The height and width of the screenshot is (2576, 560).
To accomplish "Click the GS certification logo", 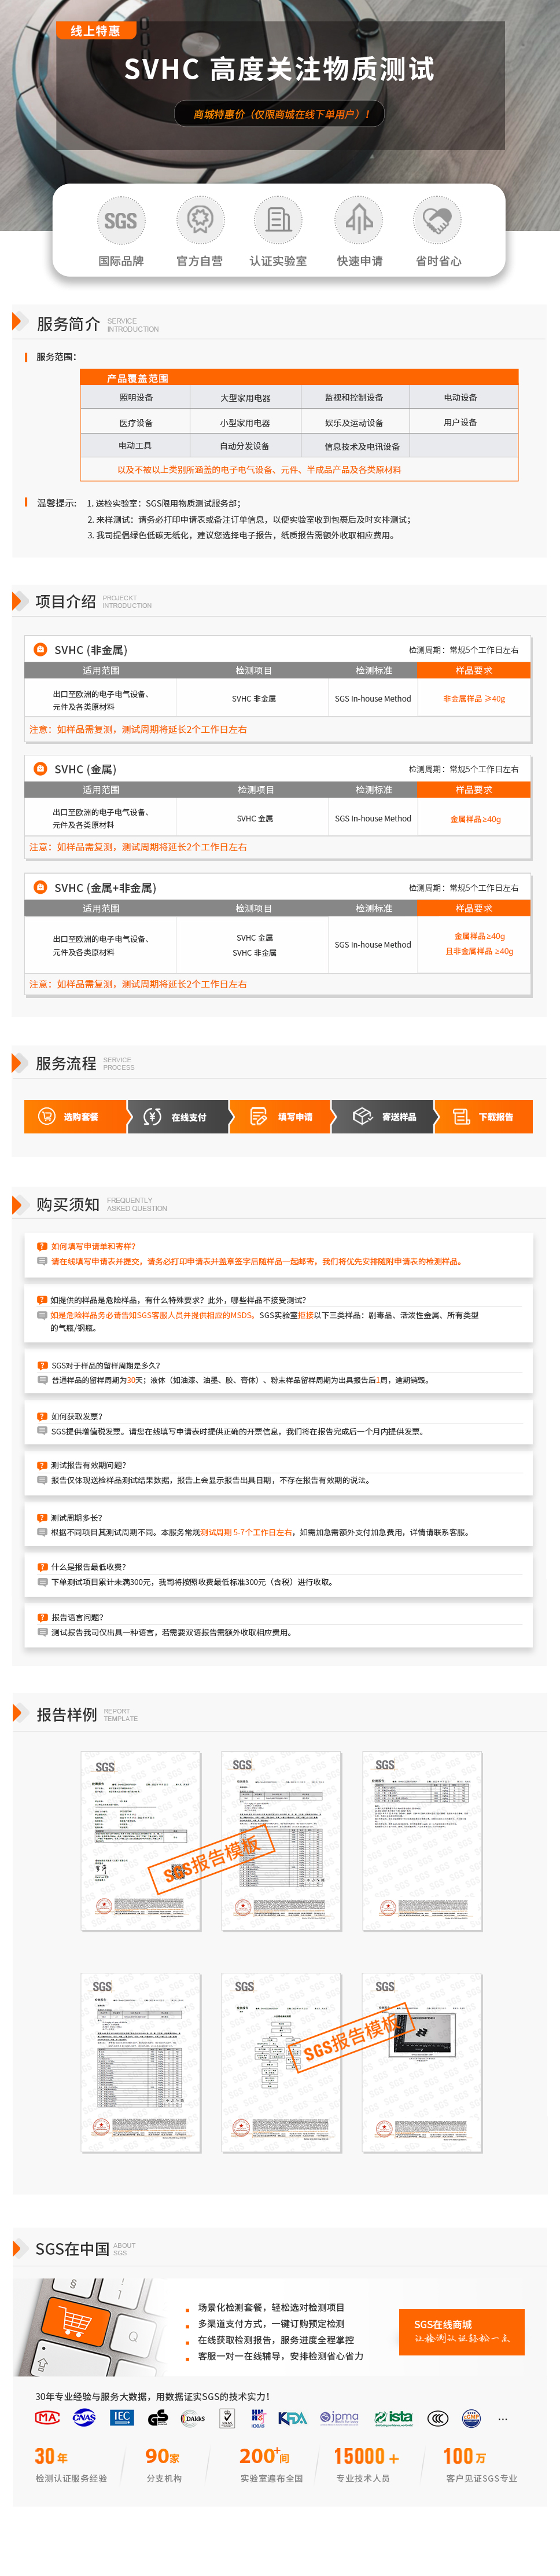I will (158, 2417).
